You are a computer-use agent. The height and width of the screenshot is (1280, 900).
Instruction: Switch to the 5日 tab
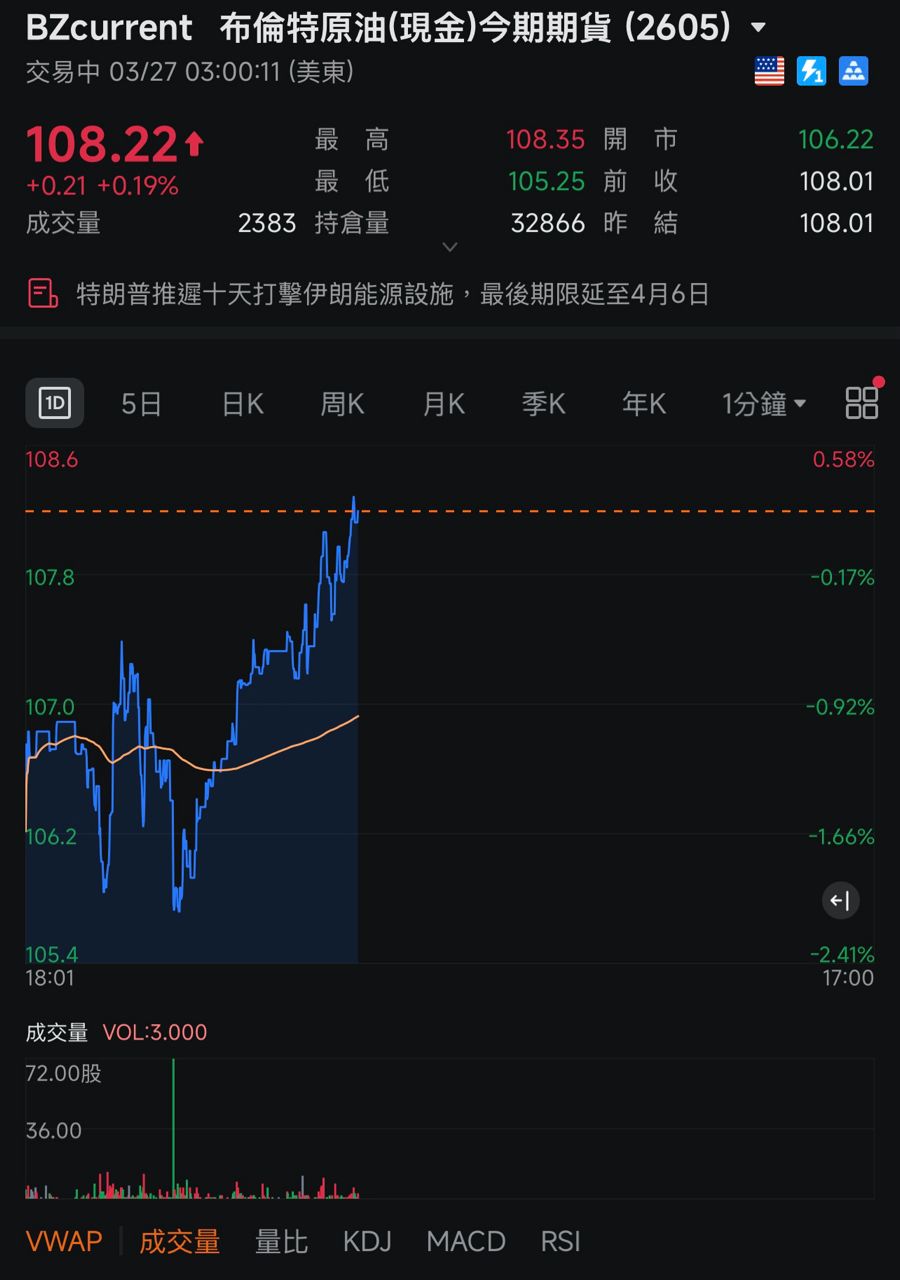click(x=142, y=403)
